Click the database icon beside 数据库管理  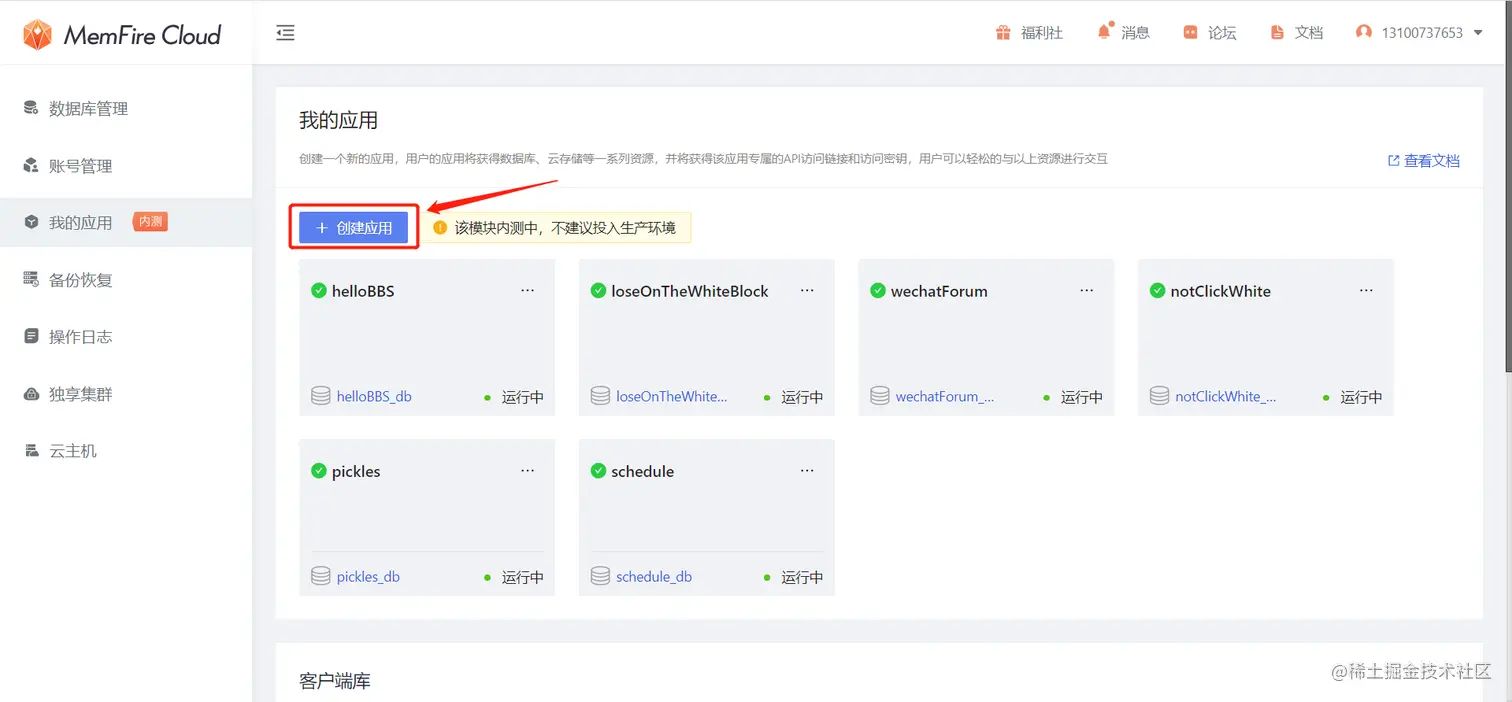pos(31,108)
